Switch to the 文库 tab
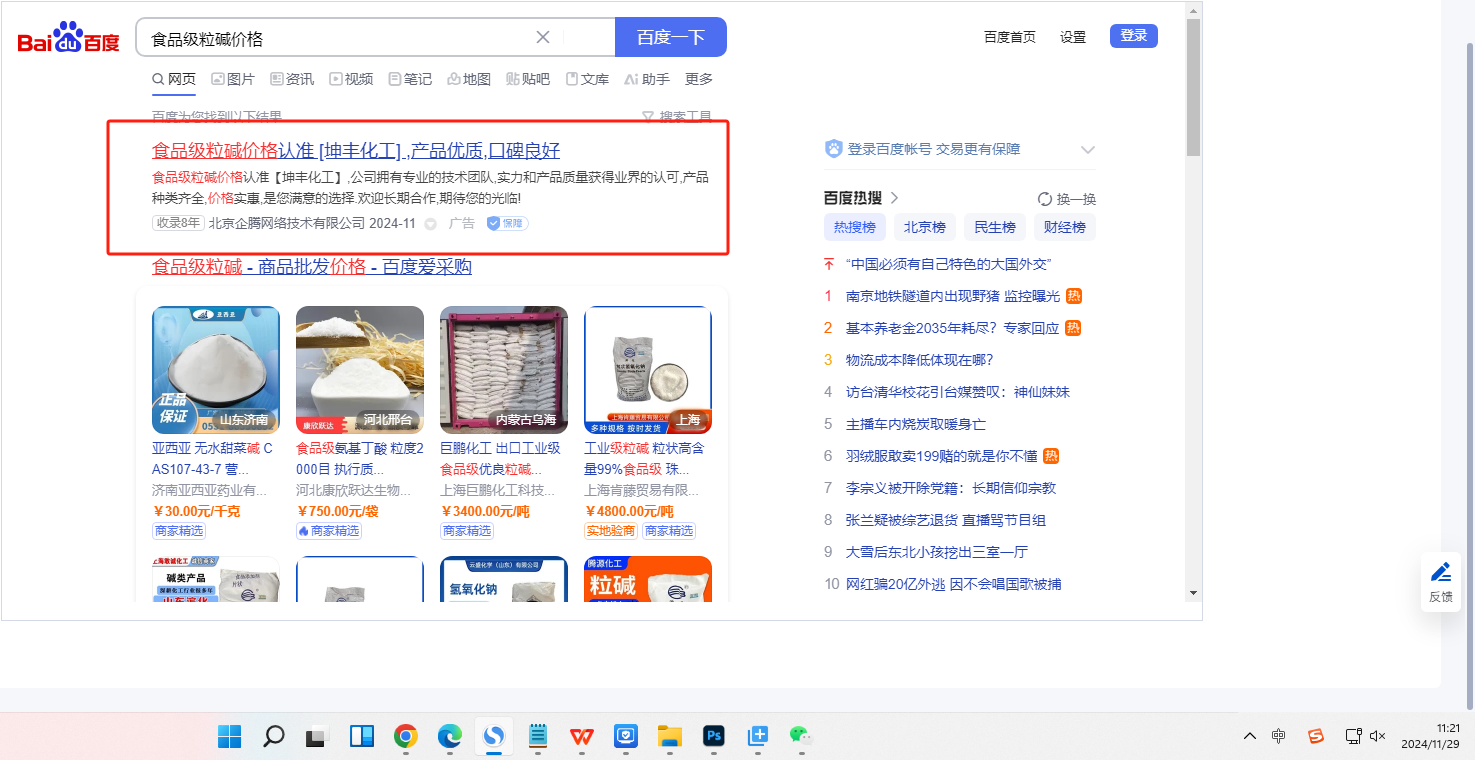Screen dimensions: 1475x760 click(587, 79)
